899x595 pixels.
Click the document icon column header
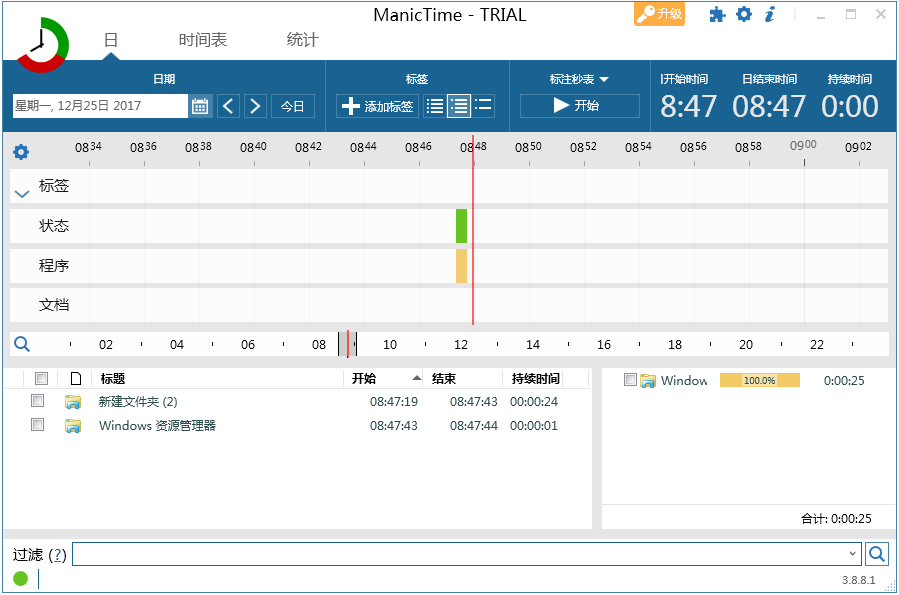pos(76,378)
